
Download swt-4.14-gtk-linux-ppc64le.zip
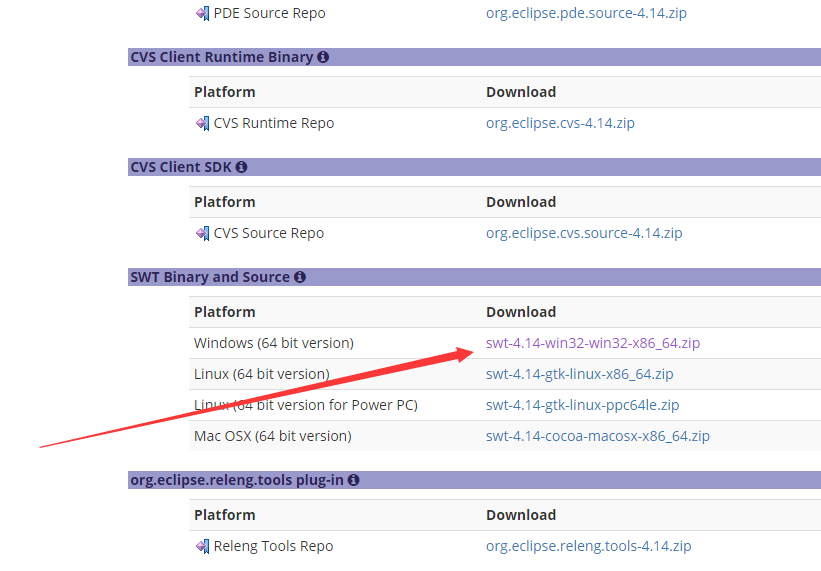pos(582,405)
